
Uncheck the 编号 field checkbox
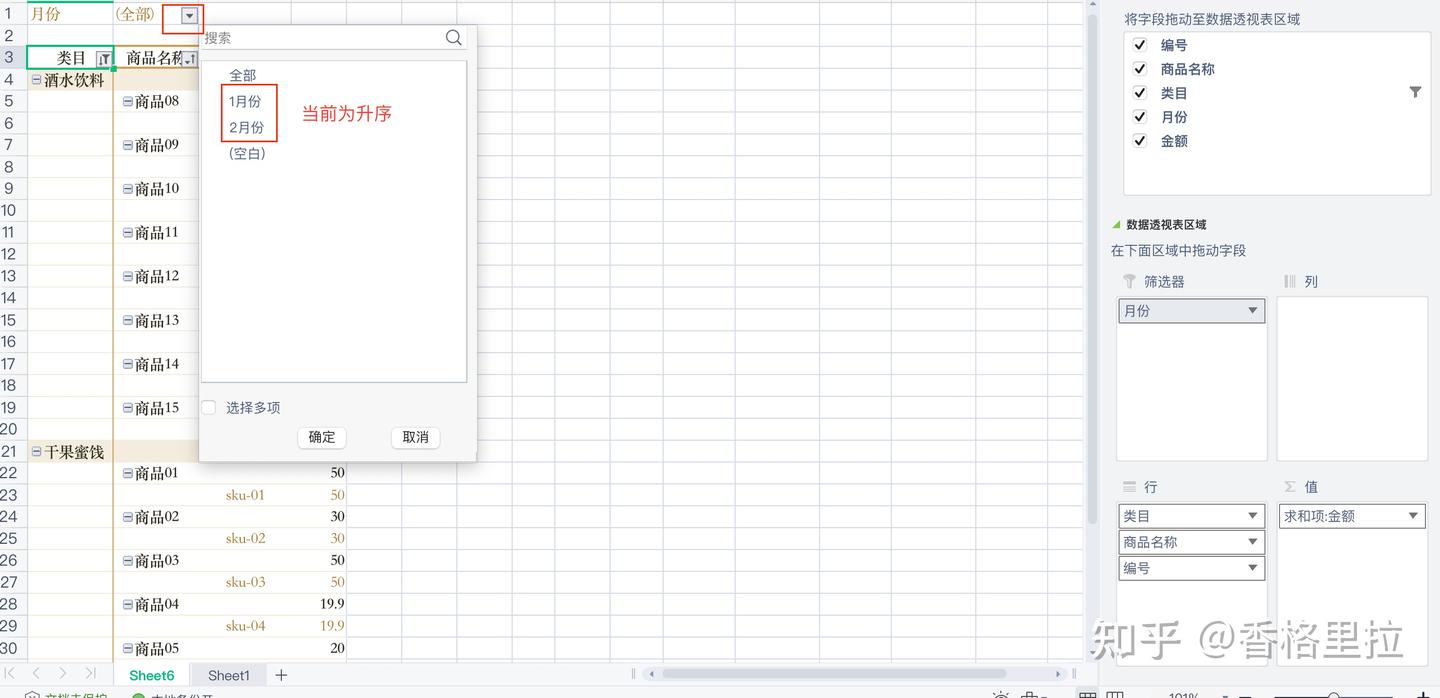pyautogui.click(x=1139, y=45)
